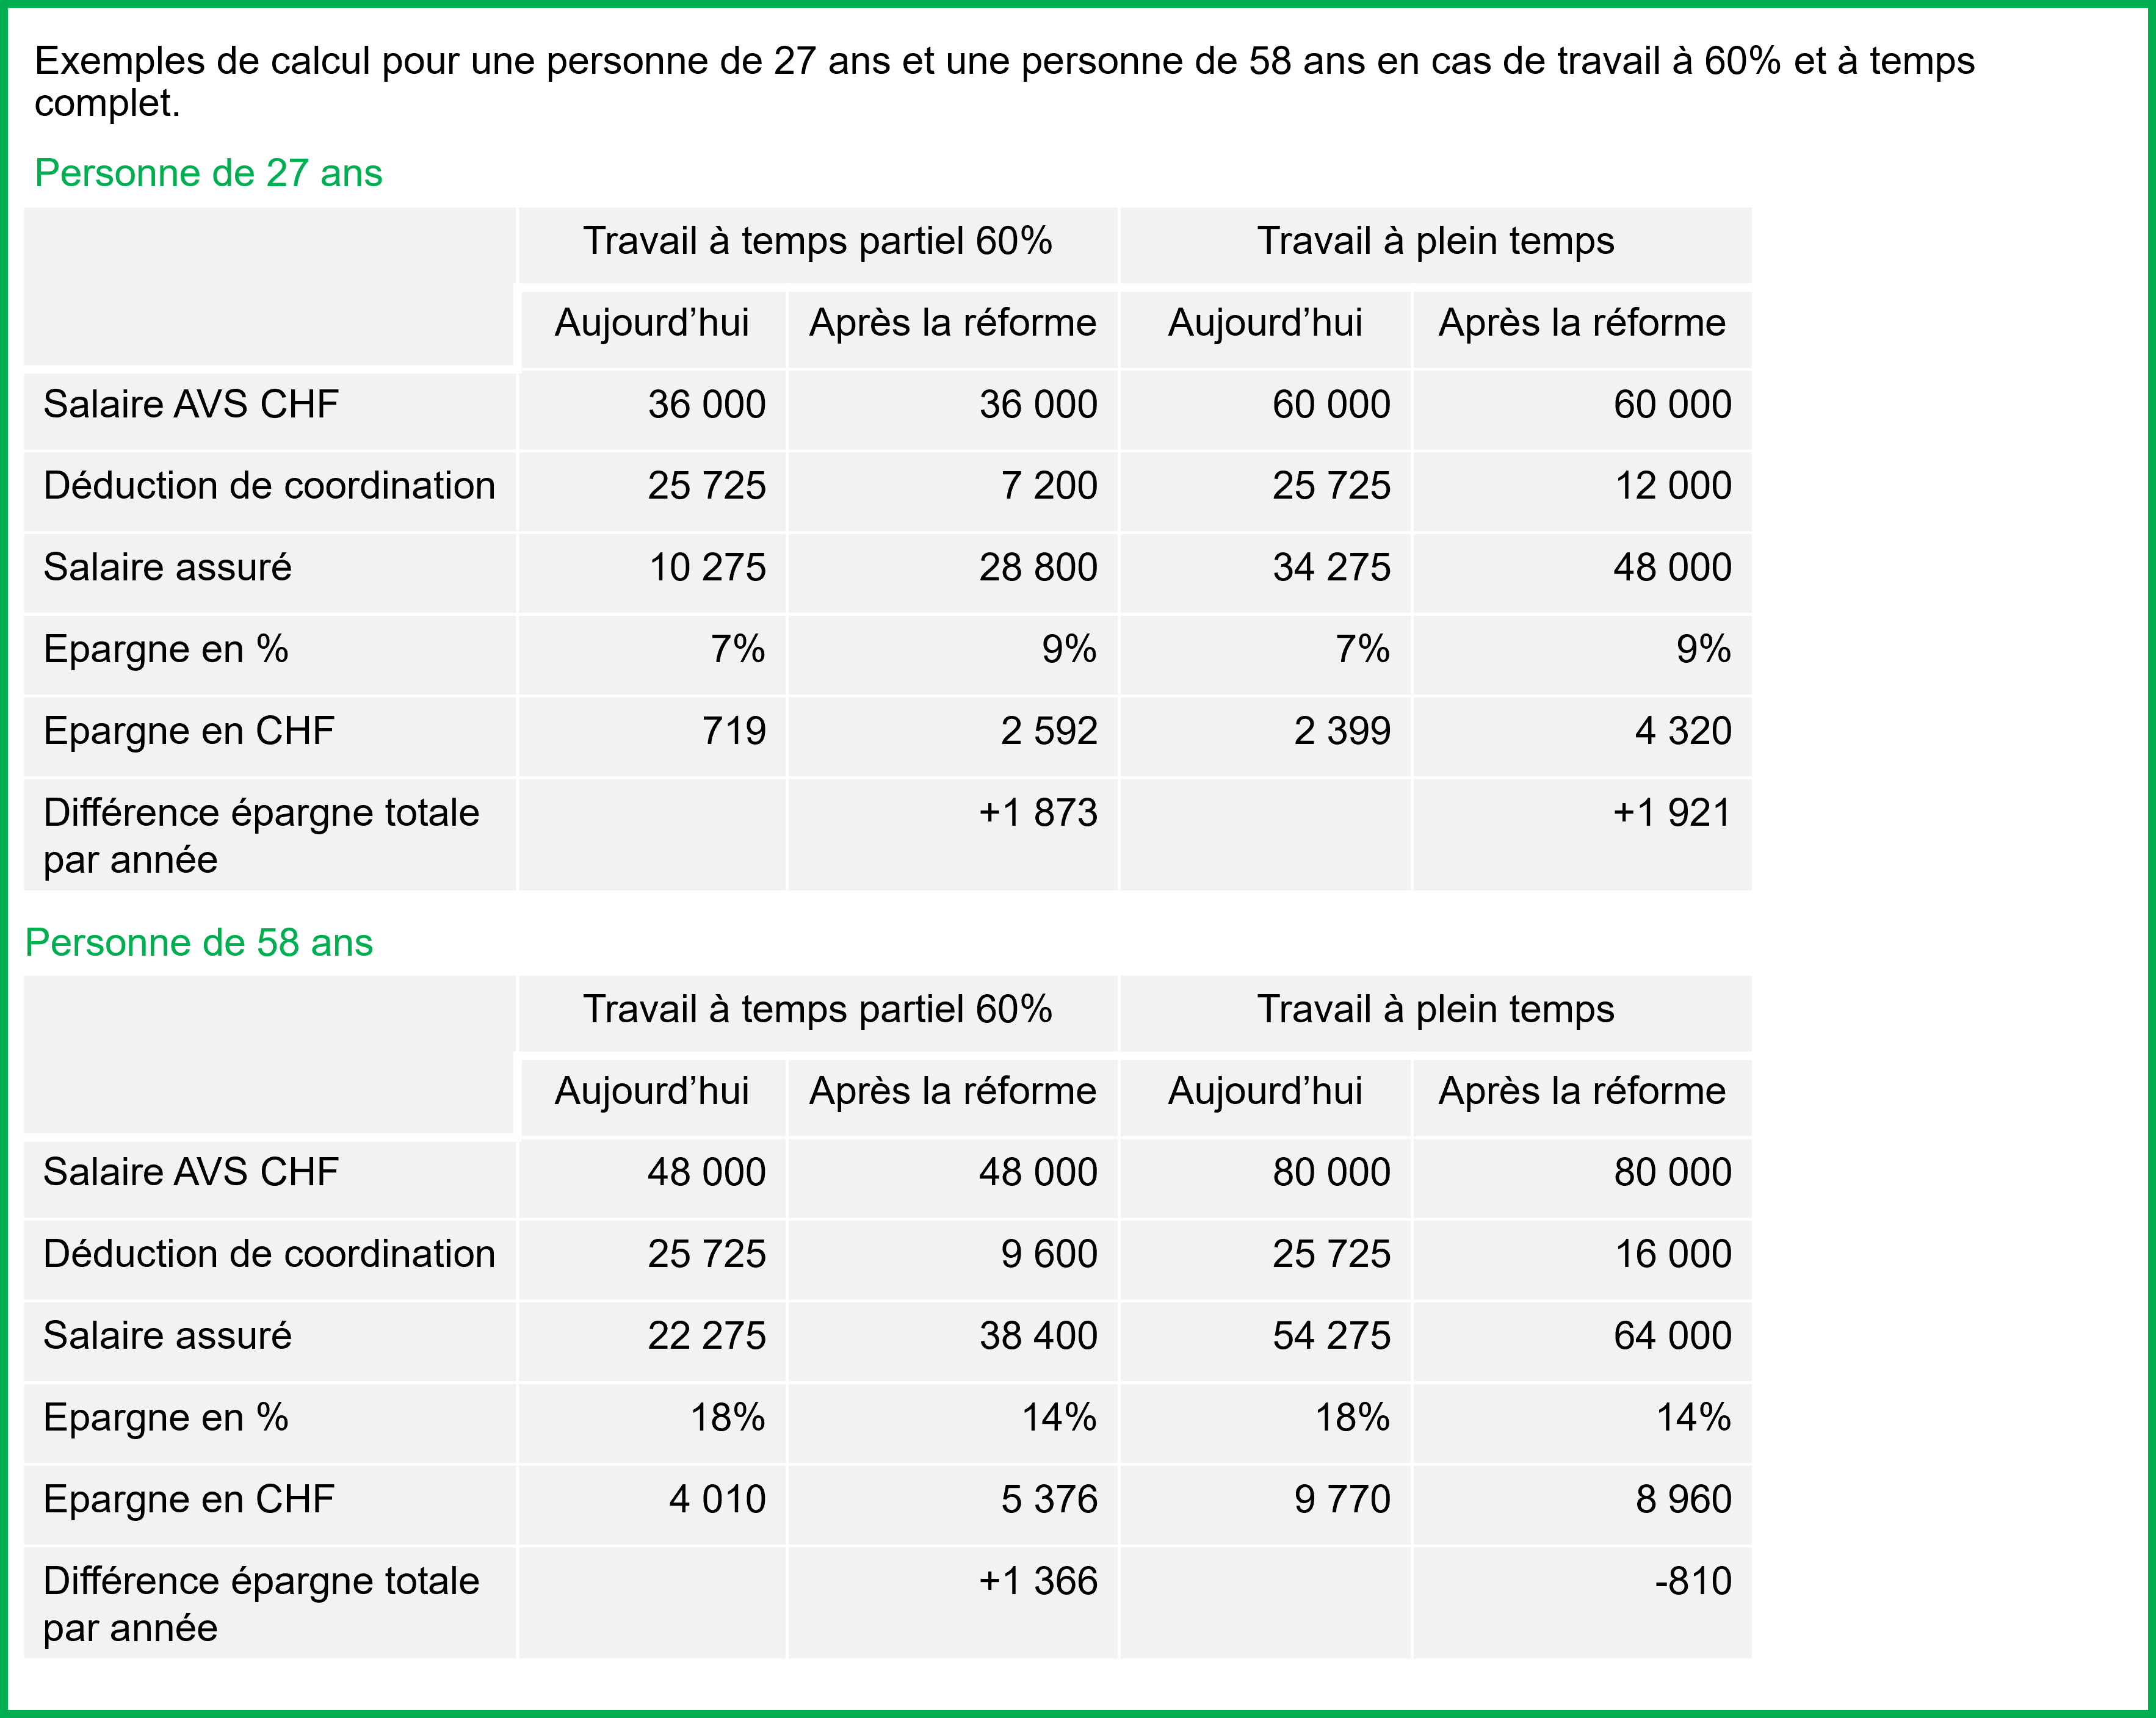Click the '+1 873' difference value
The height and width of the screenshot is (1718, 2156).
point(1037,812)
